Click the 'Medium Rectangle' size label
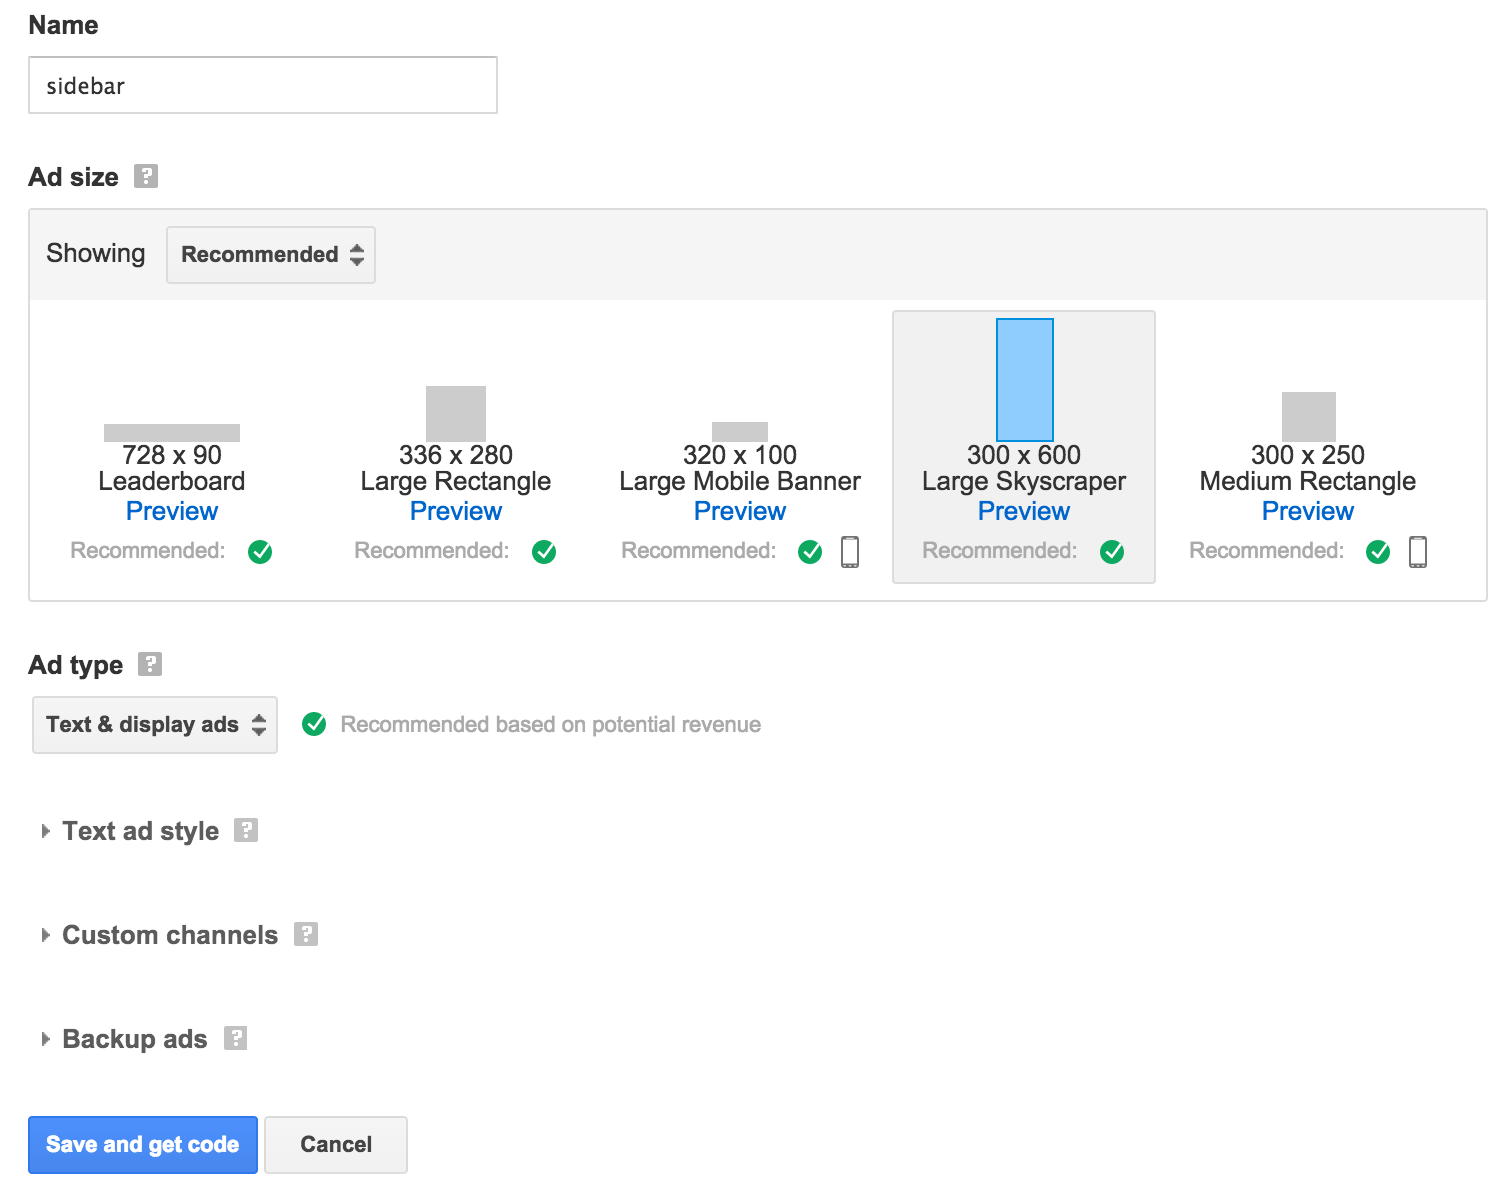Viewport: 1508px width, 1192px height. tap(1308, 482)
